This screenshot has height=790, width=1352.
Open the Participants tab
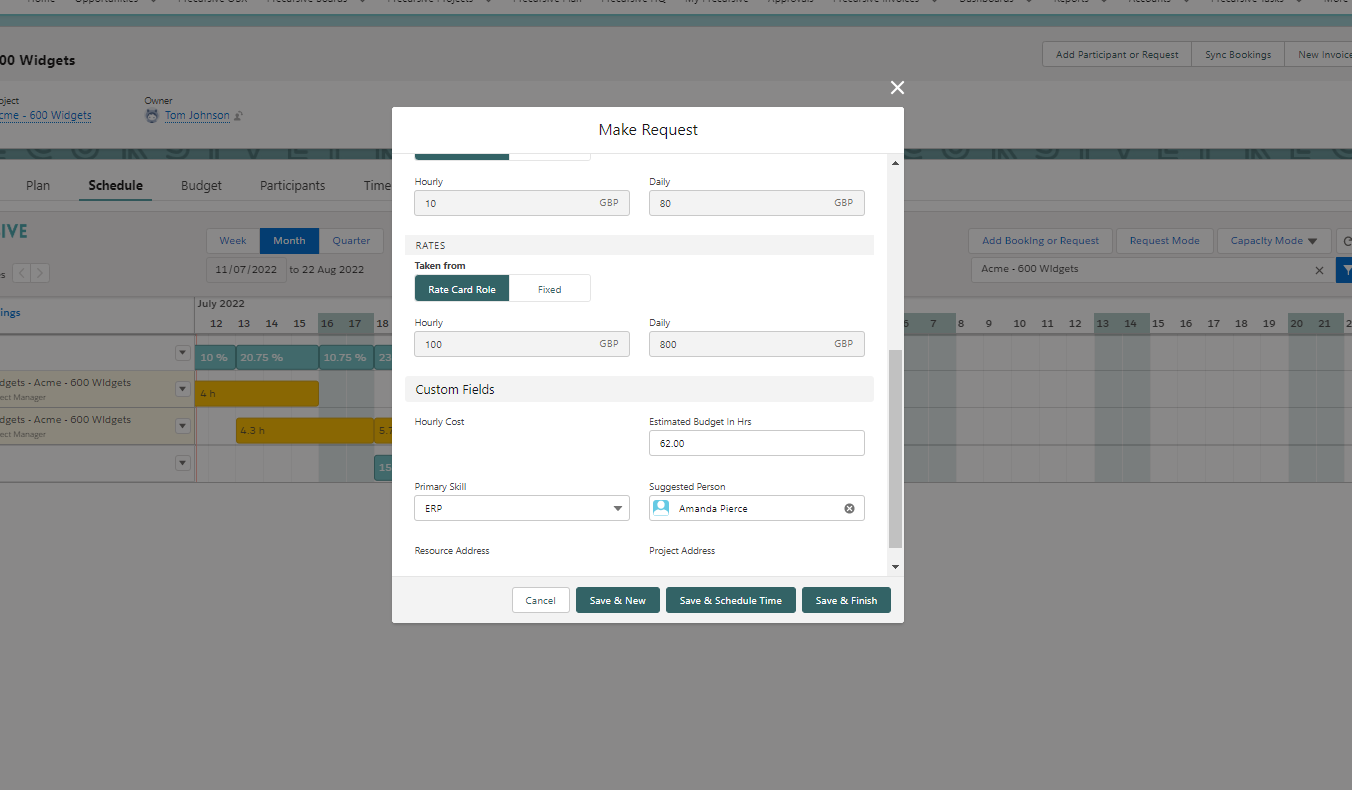click(292, 186)
